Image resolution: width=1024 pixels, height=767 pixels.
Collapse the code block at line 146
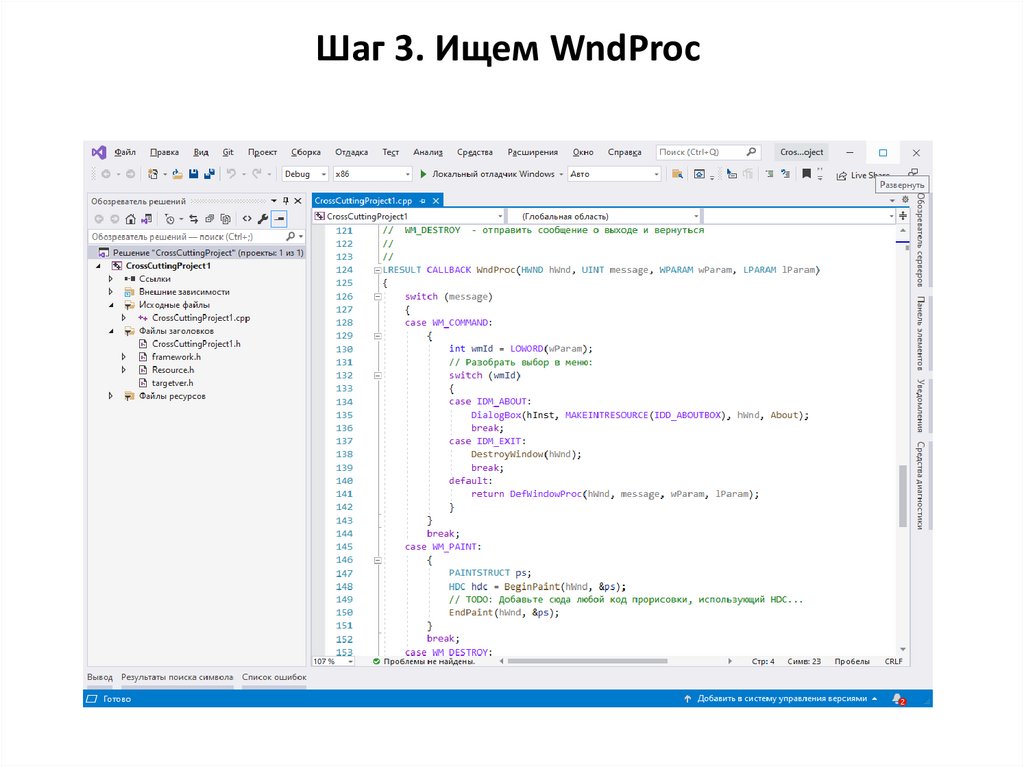coord(377,560)
